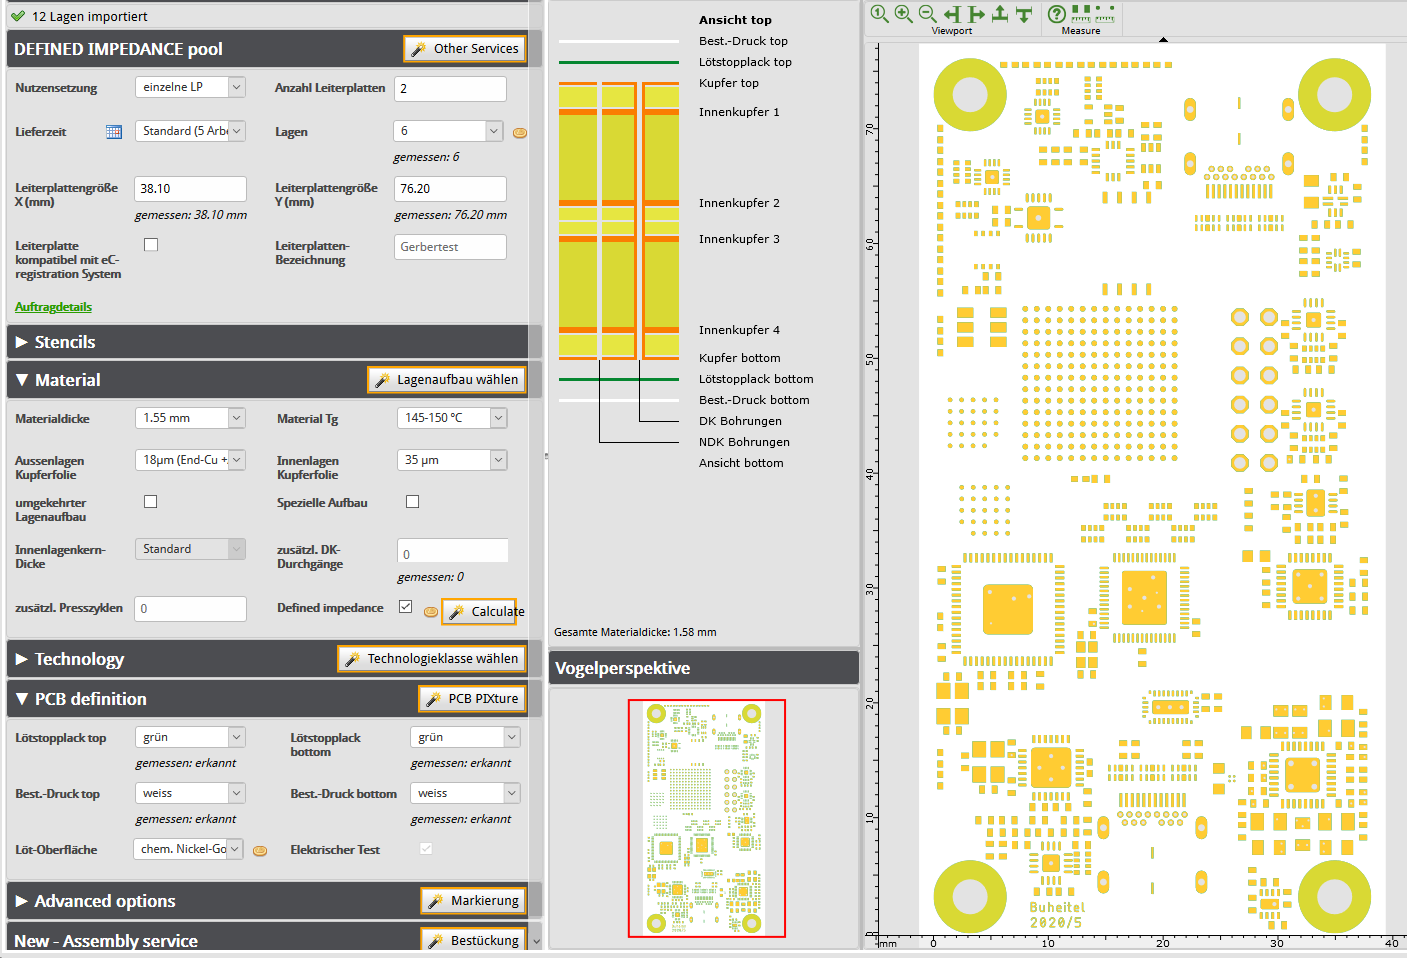Toggle eC-registration System compatible checkbox
The height and width of the screenshot is (958, 1407).
pos(151,244)
